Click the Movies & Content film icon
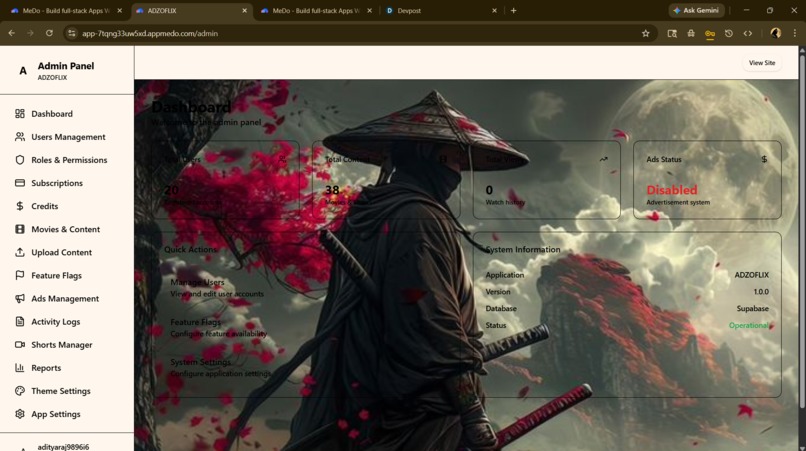This screenshot has height=451, width=806. point(20,229)
